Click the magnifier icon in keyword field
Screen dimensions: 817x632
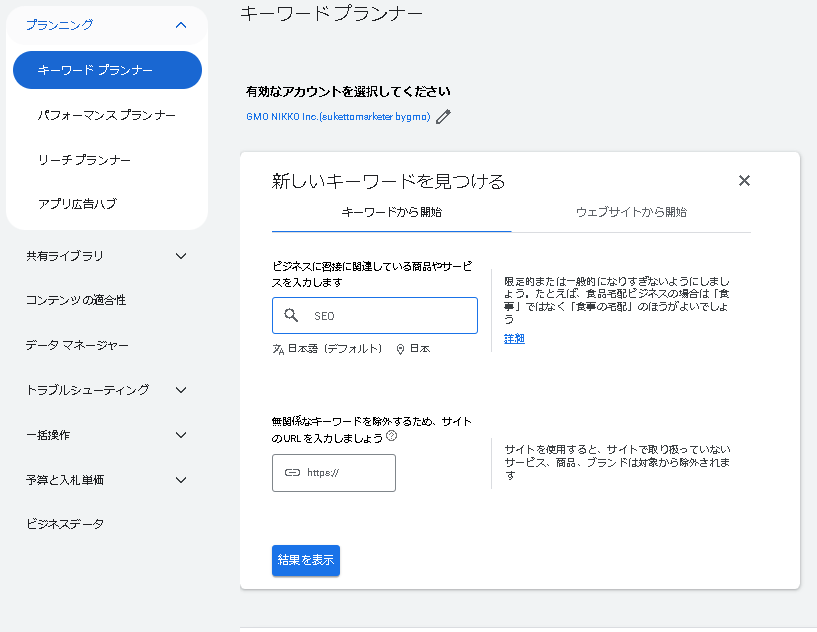[292, 315]
